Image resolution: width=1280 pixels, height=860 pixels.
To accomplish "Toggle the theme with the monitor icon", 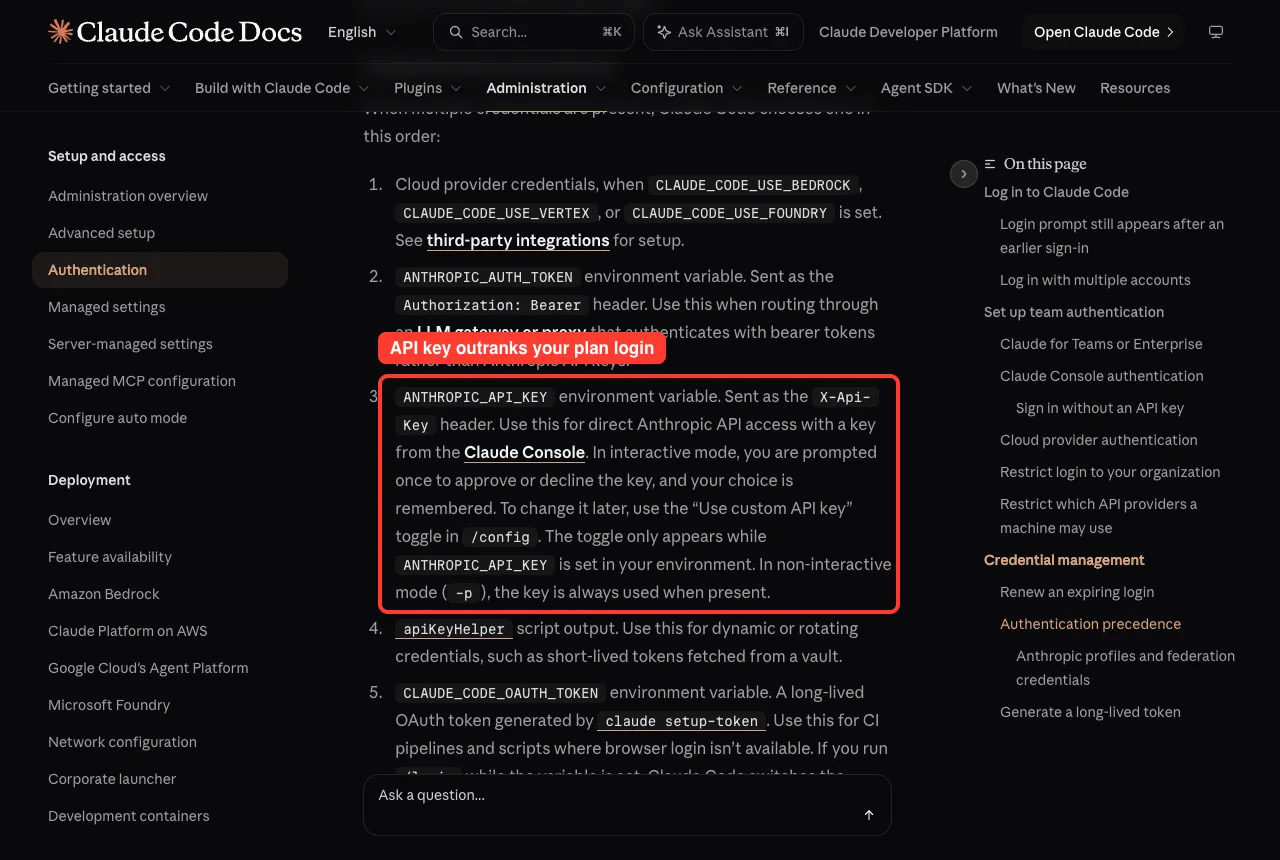I will click(1216, 32).
